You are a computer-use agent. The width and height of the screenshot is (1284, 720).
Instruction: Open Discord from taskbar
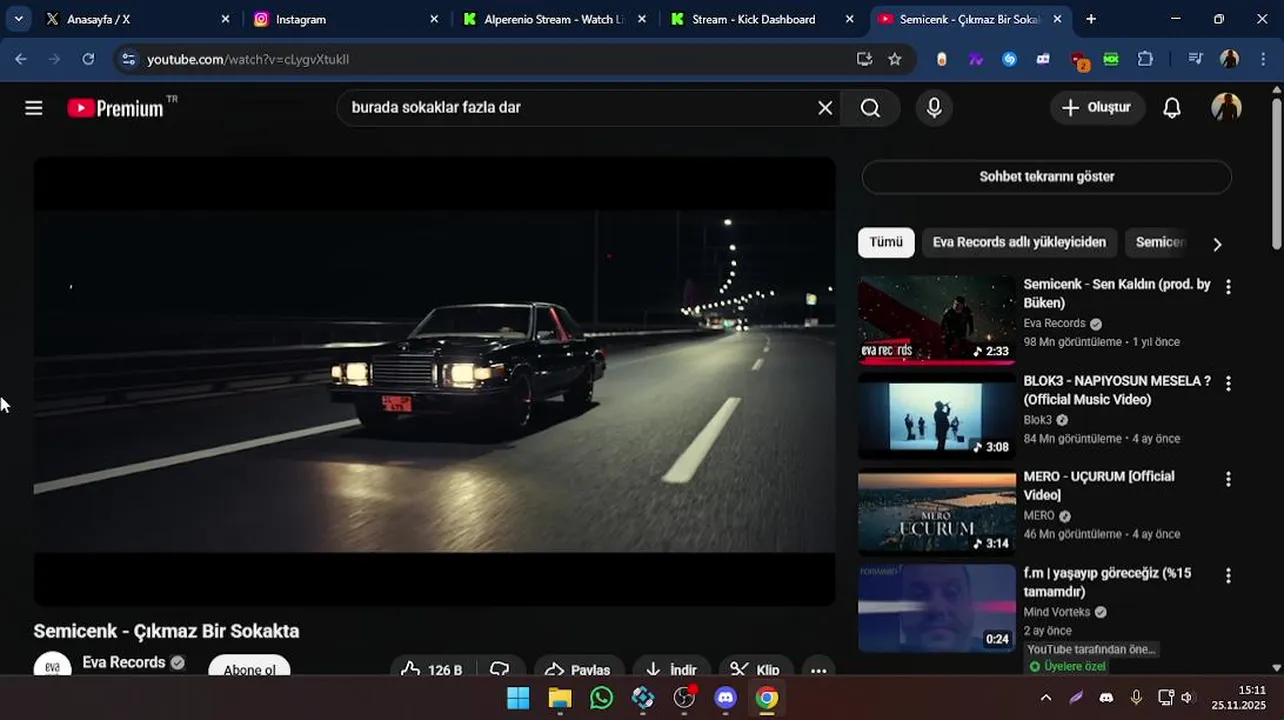tap(726, 698)
